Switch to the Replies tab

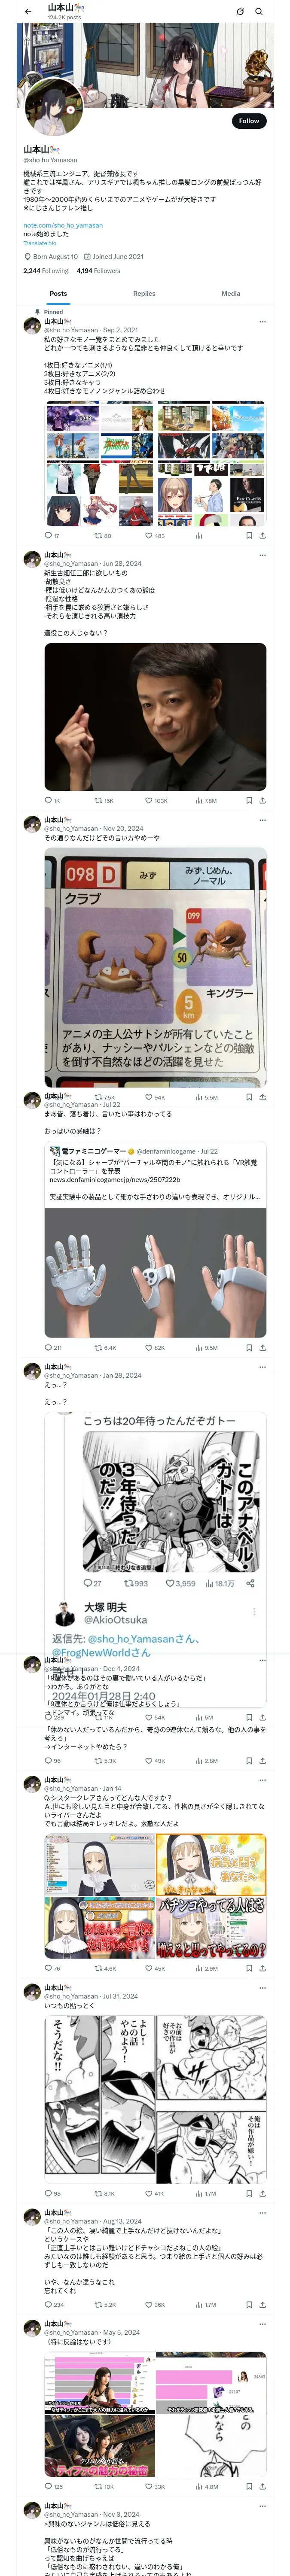pos(144,294)
